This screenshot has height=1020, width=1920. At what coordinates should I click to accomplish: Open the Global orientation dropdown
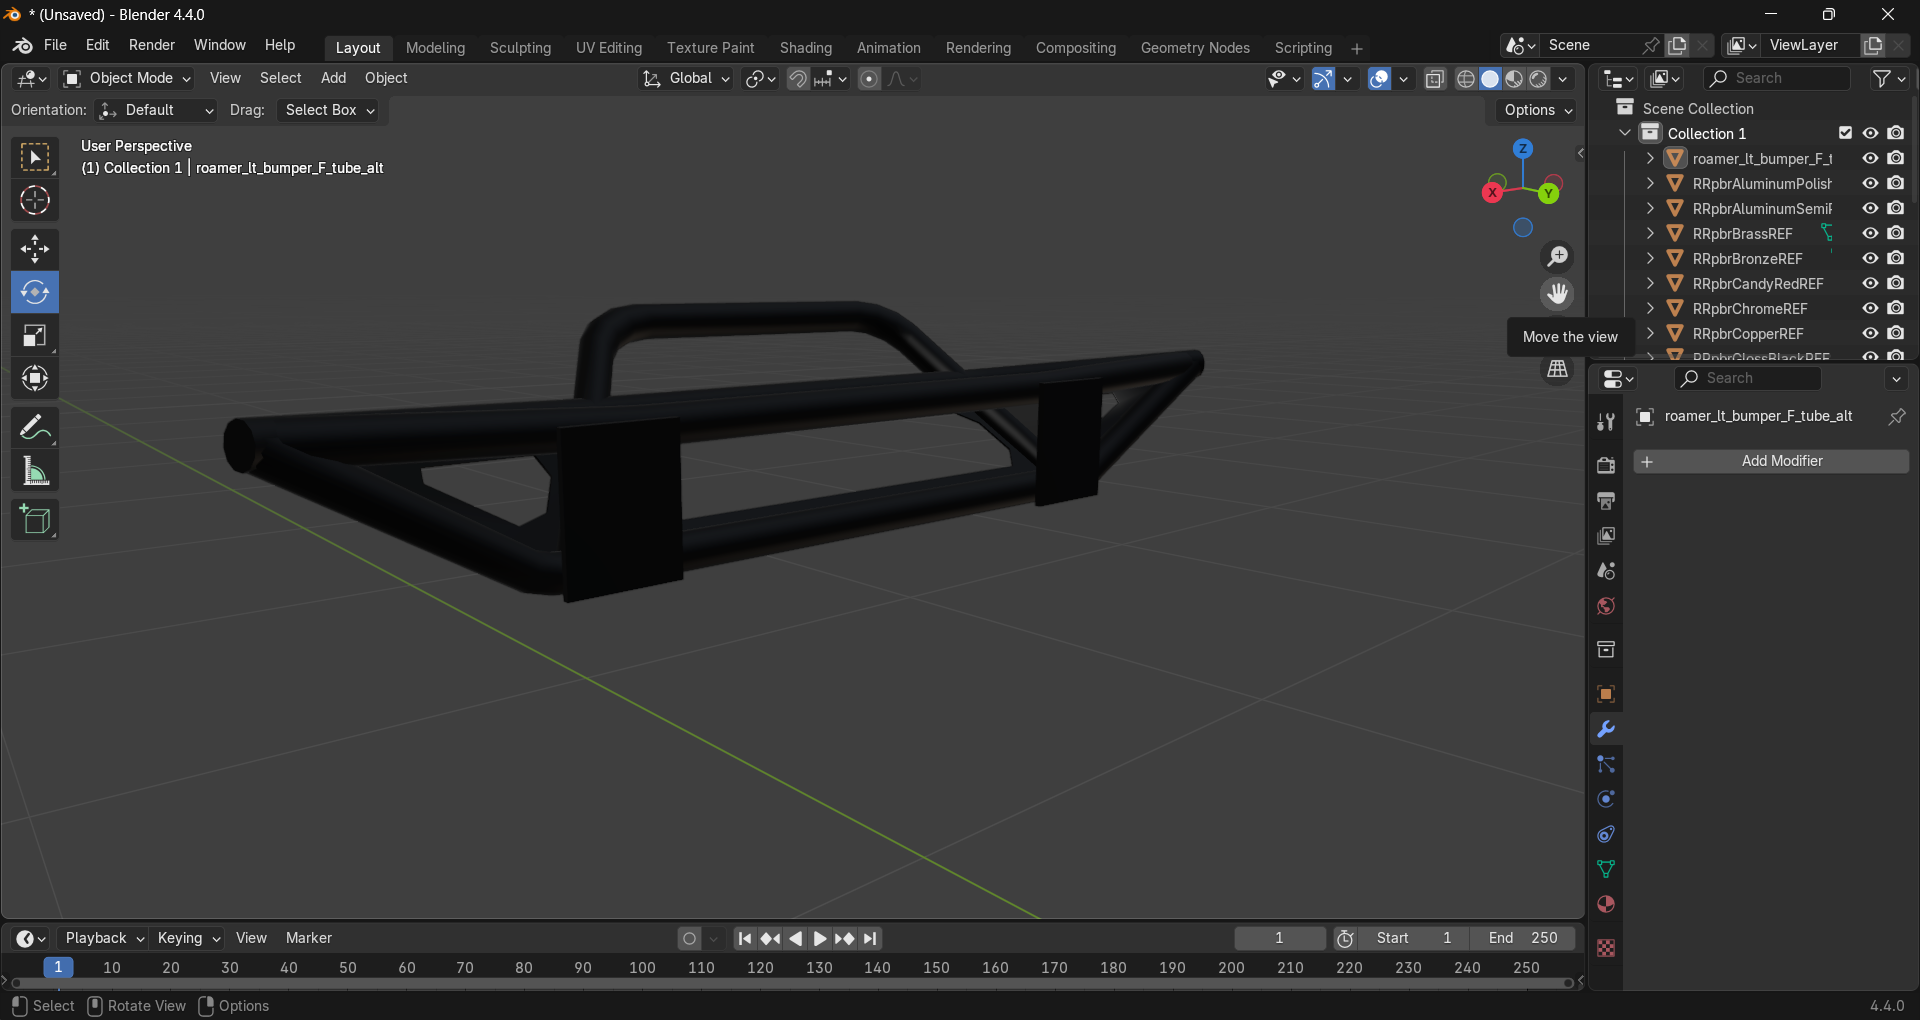point(687,78)
